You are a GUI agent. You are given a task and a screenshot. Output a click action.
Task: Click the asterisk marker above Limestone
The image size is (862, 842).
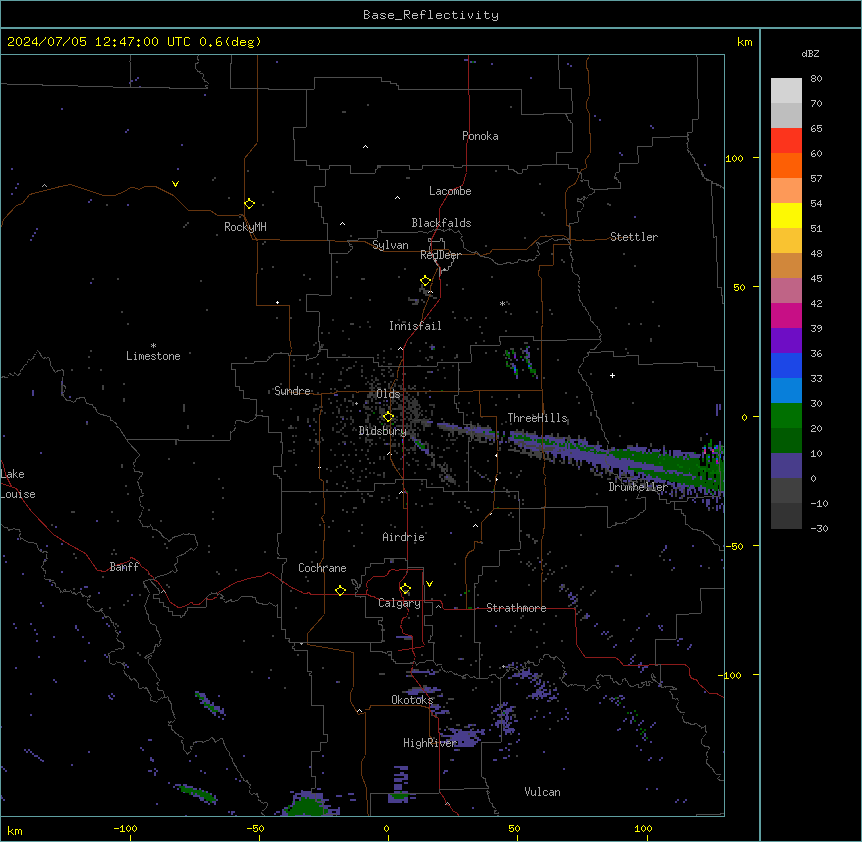coord(153,346)
